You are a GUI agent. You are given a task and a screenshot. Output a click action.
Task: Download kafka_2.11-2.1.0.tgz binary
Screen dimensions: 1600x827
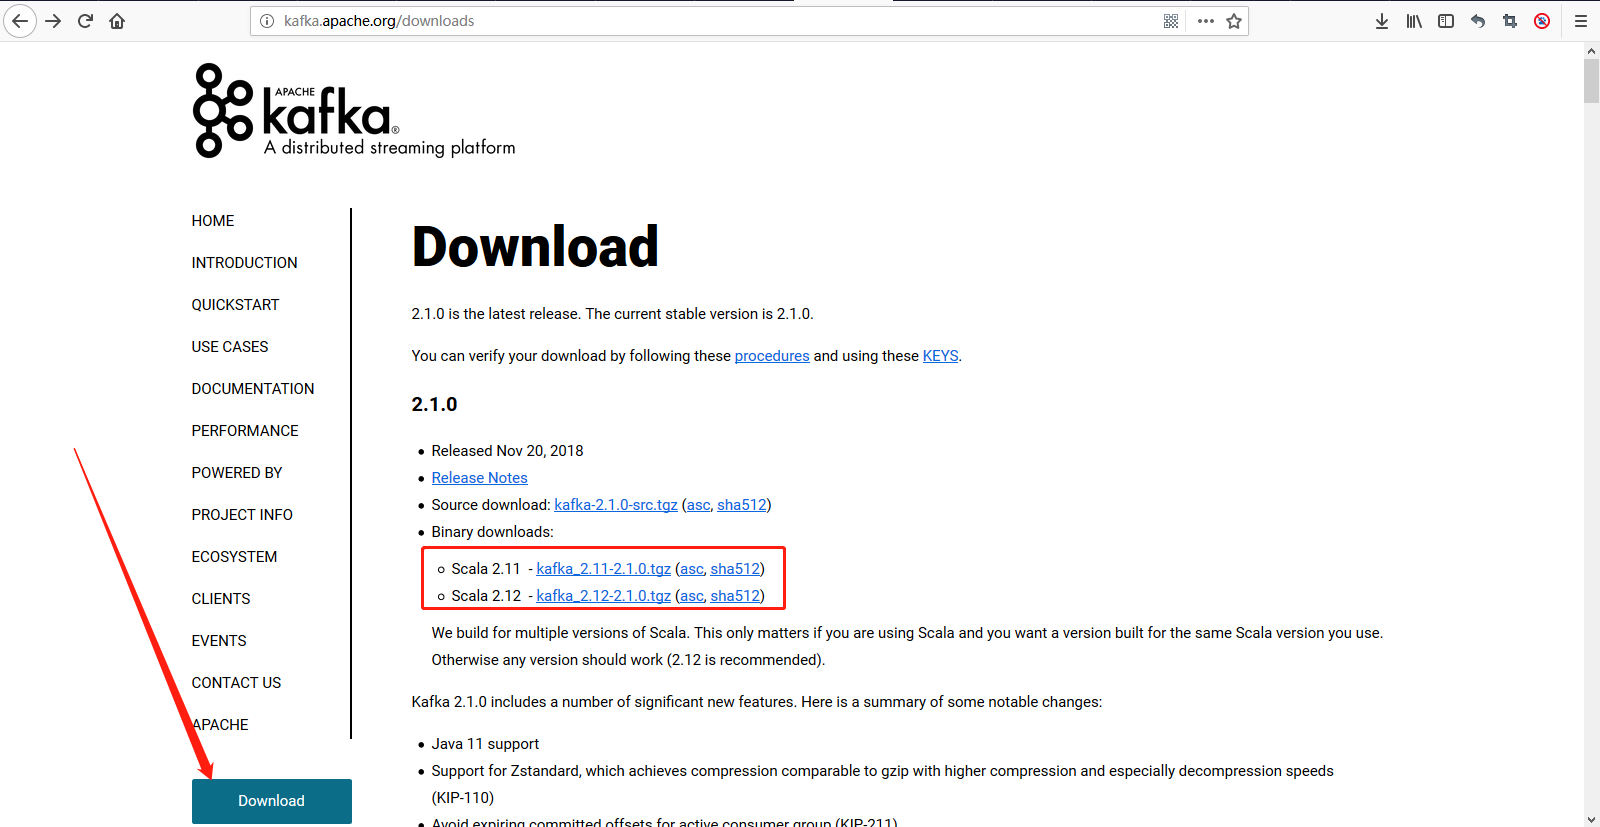click(604, 569)
